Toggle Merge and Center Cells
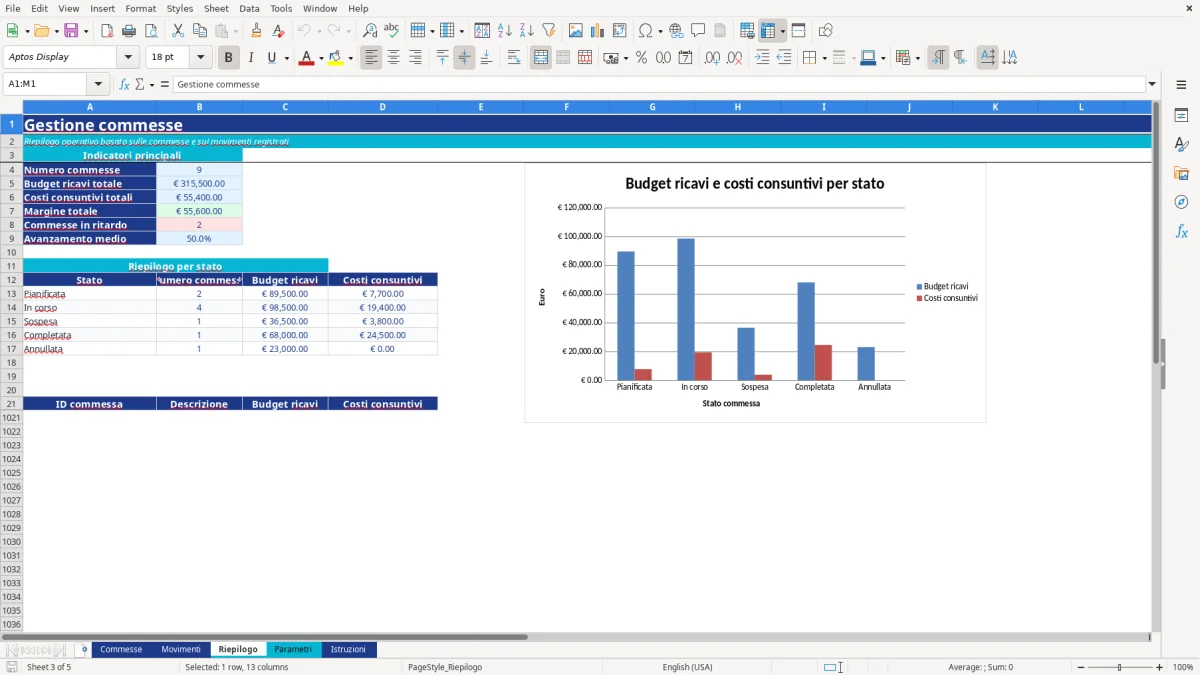The image size is (1200, 675). (x=541, y=58)
